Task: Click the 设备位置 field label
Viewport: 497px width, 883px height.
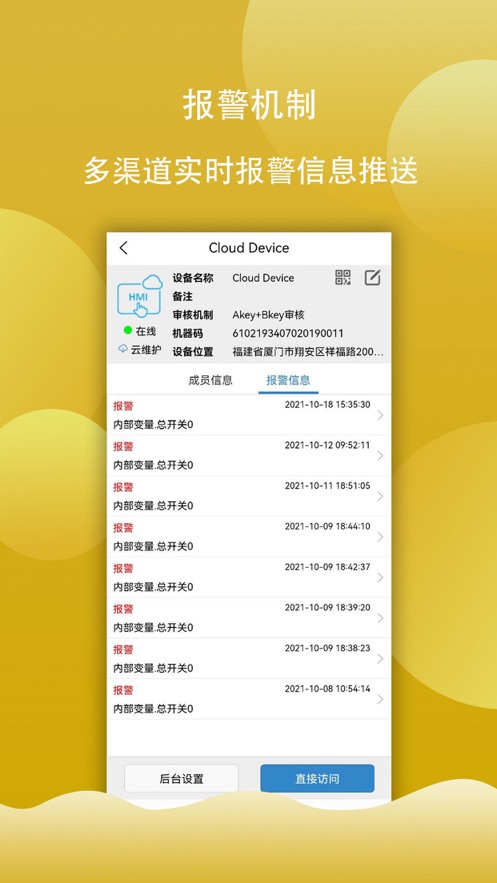Action: click(x=192, y=352)
